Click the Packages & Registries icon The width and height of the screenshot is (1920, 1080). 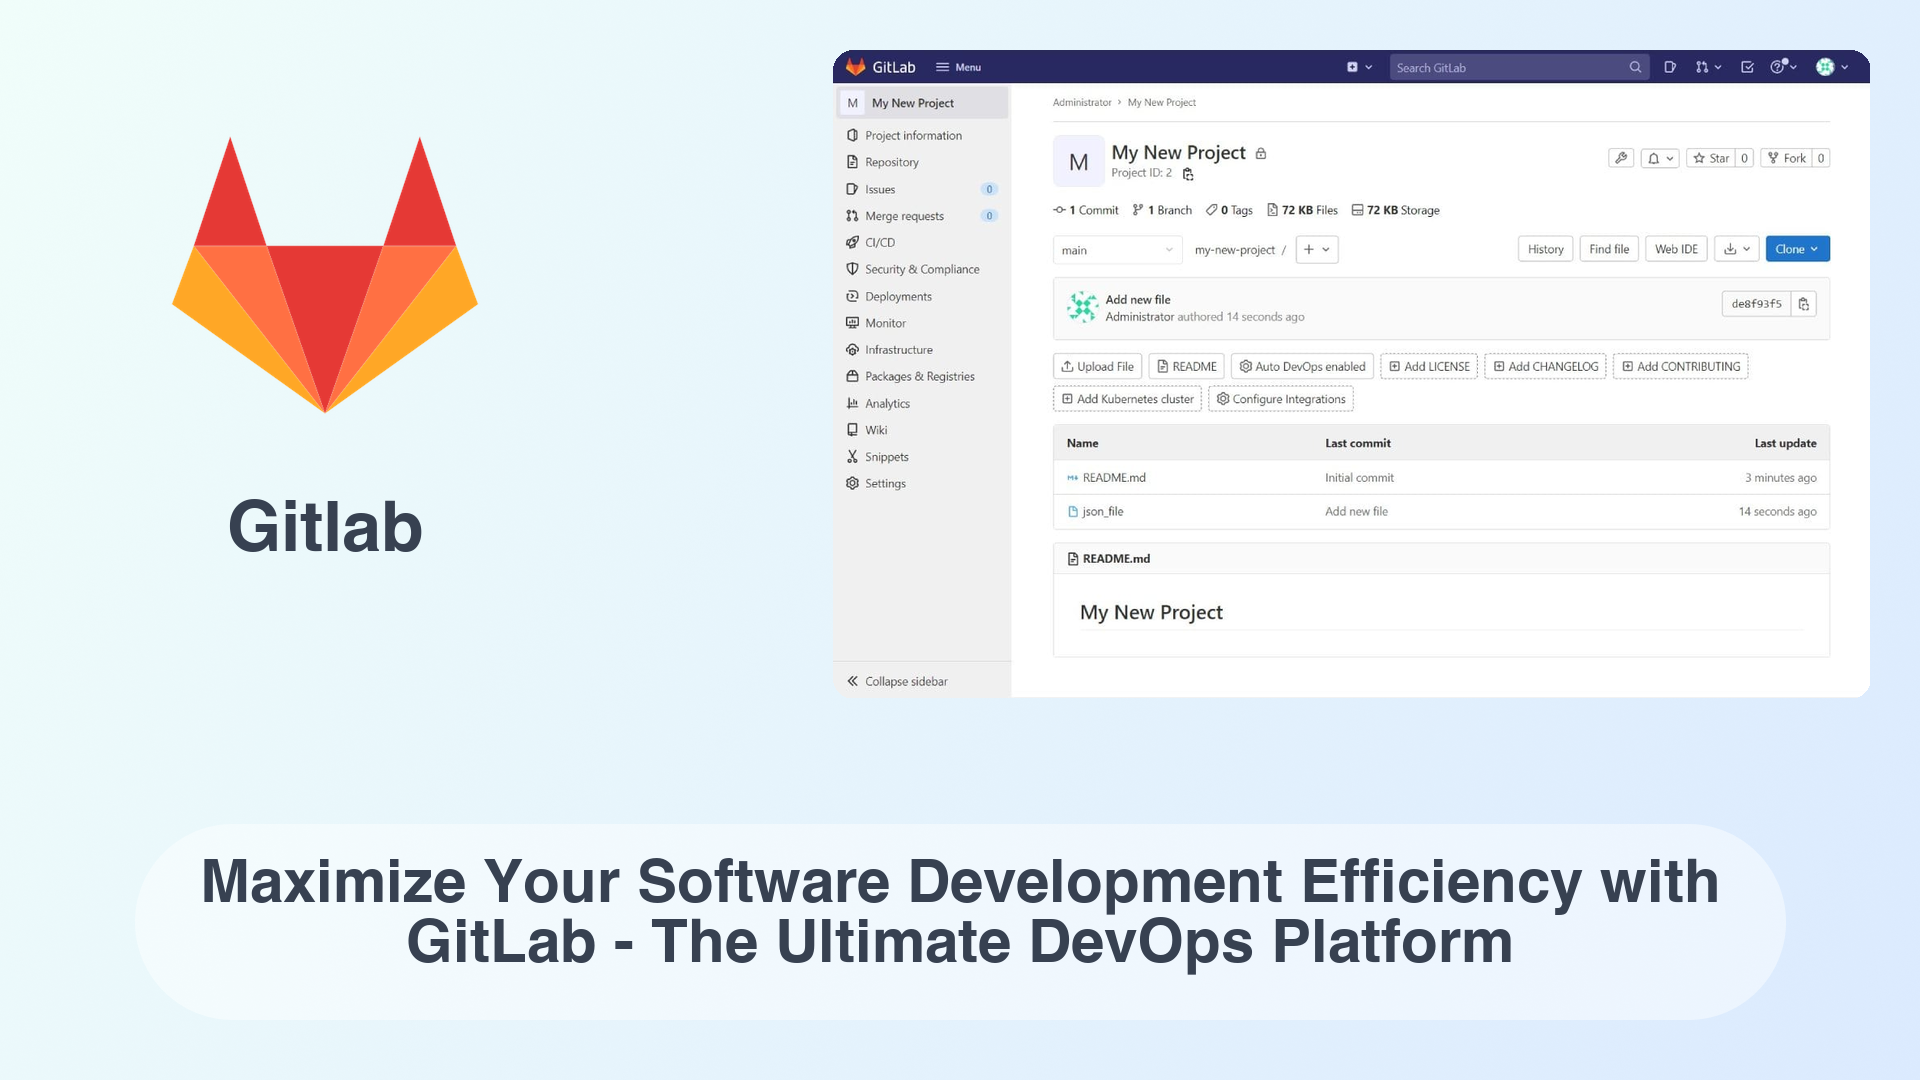point(852,376)
